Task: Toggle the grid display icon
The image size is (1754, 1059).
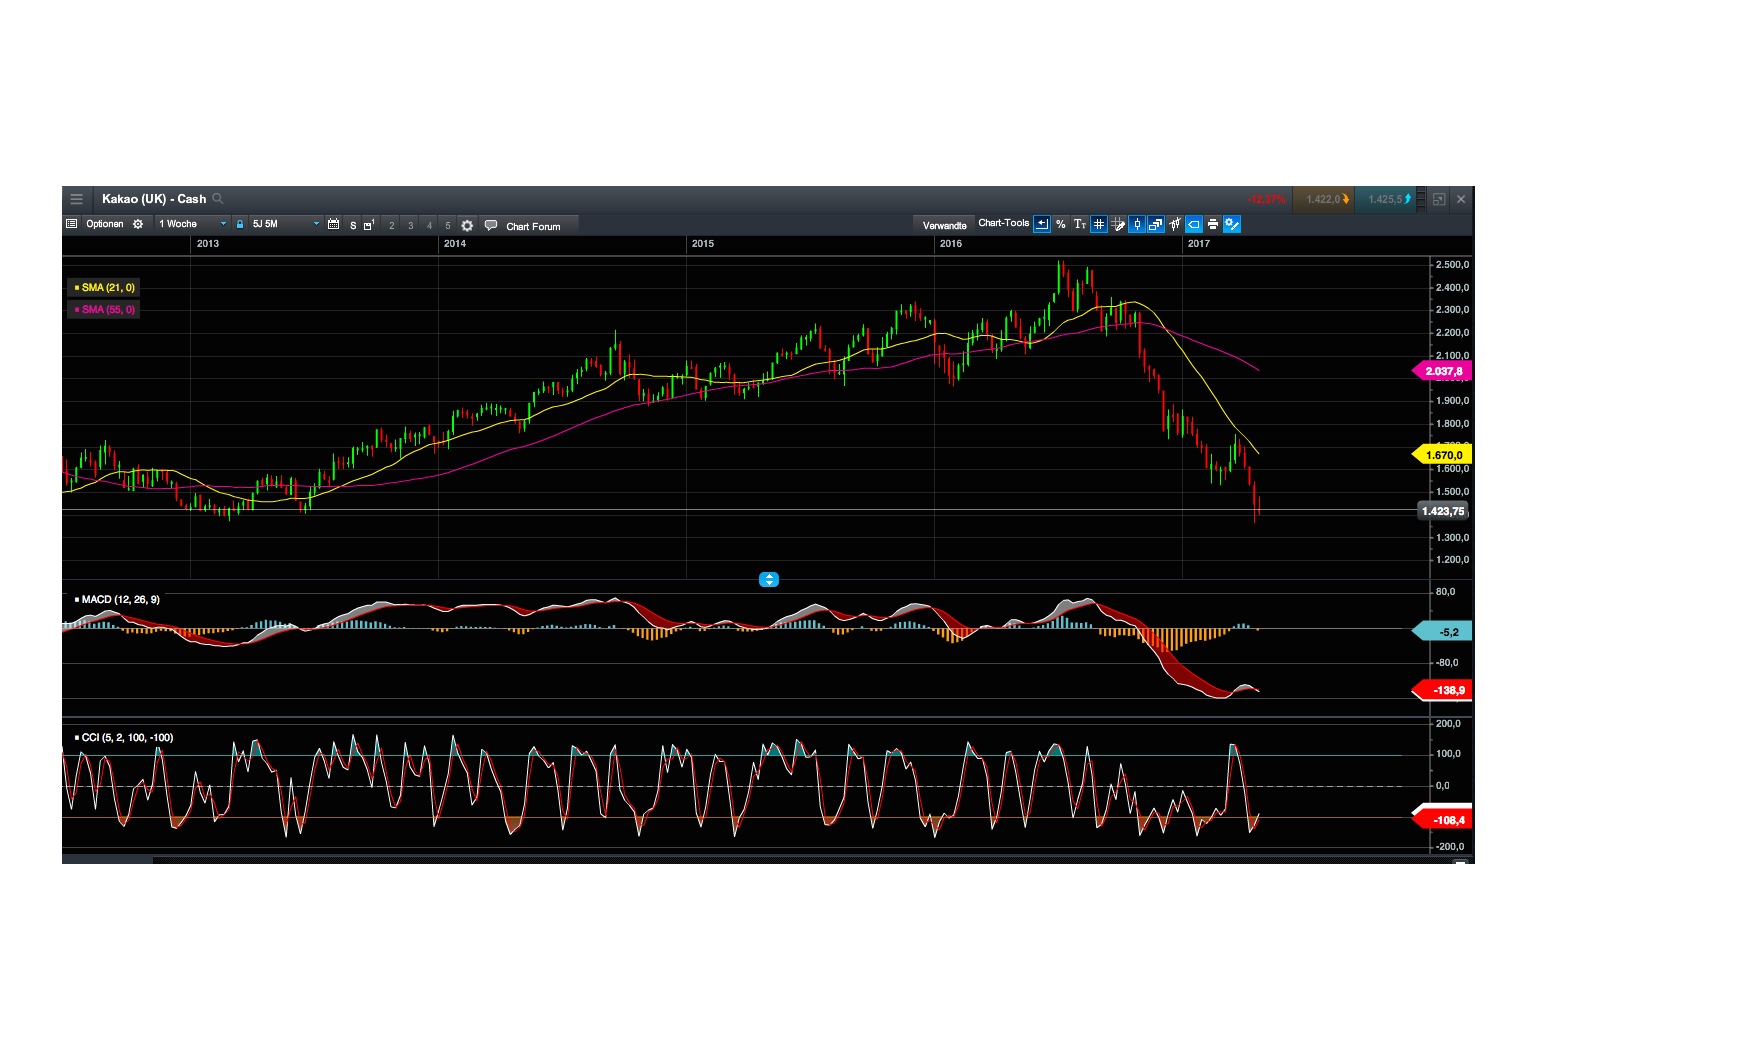Action: point(1099,224)
